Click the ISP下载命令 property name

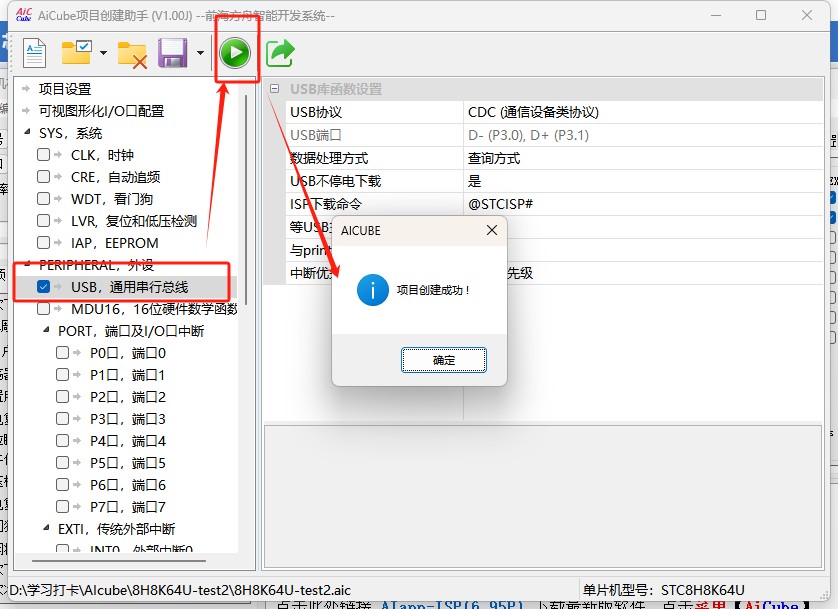click(325, 204)
